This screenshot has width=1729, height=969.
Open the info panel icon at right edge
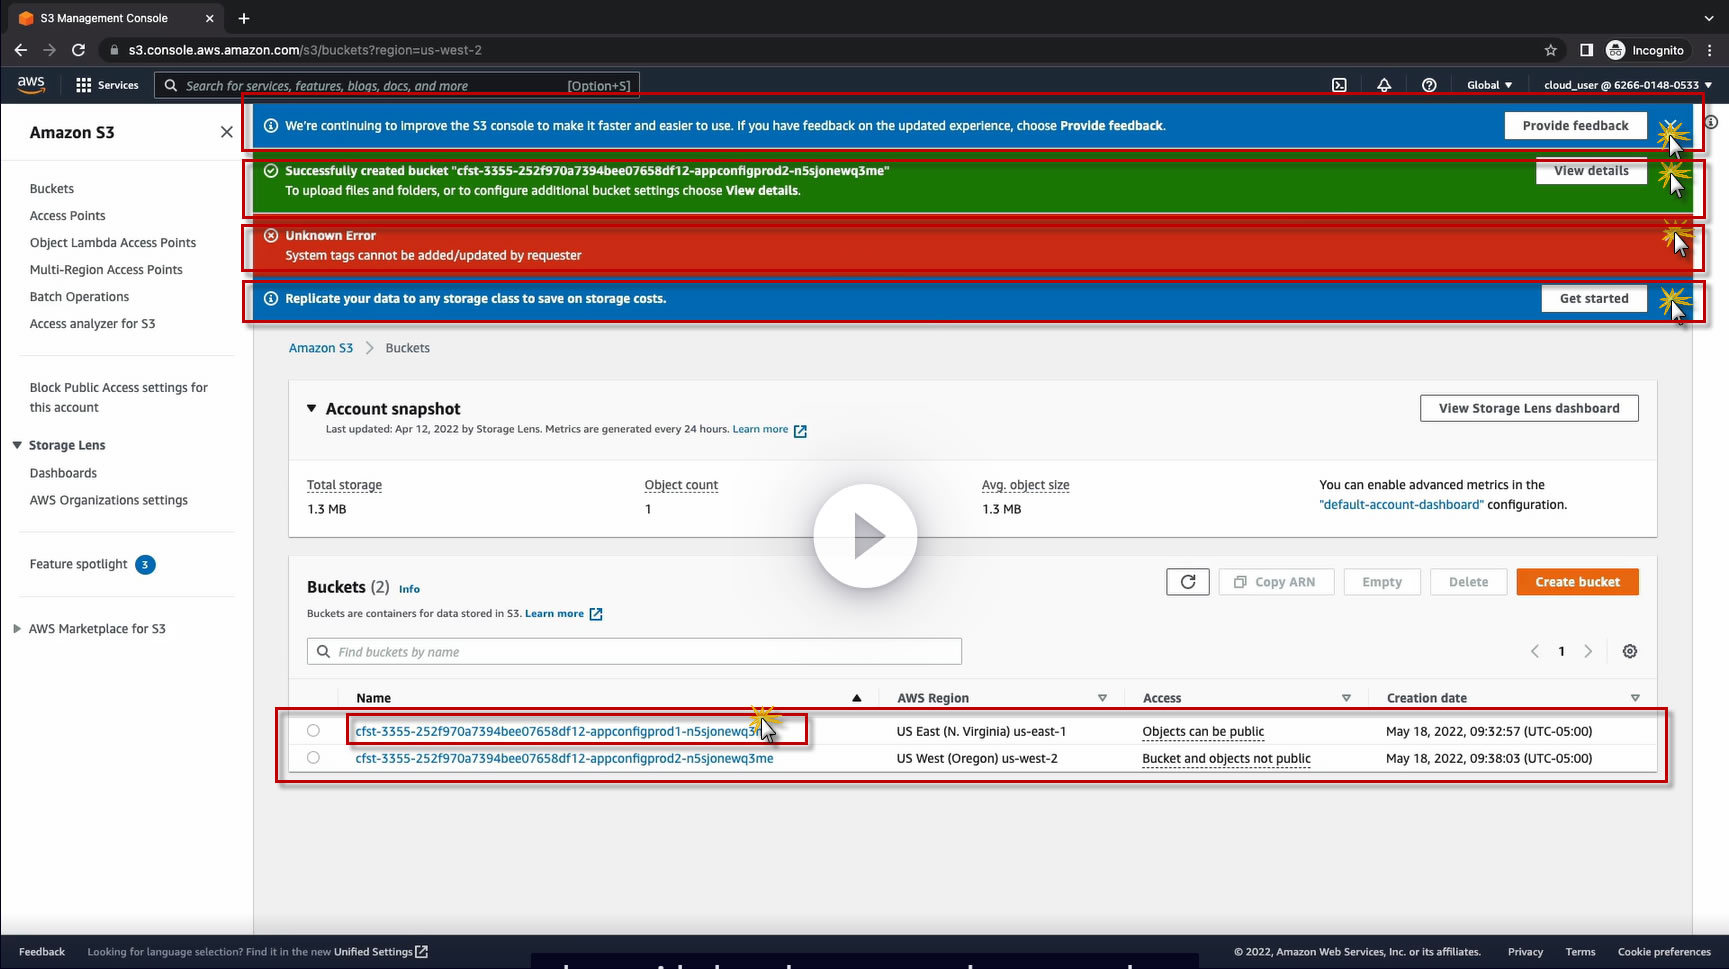(1711, 122)
